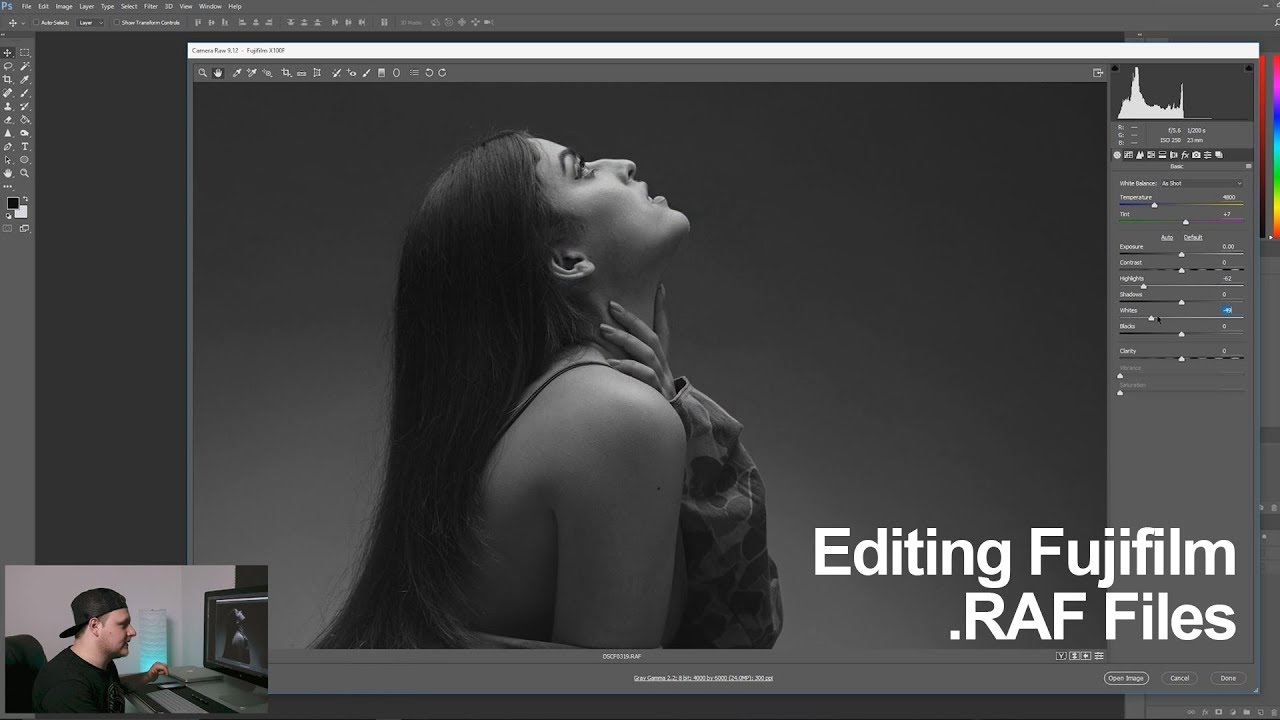Open the Camera Calibration panel tab
Screen dimensions: 1280x720
point(1196,155)
